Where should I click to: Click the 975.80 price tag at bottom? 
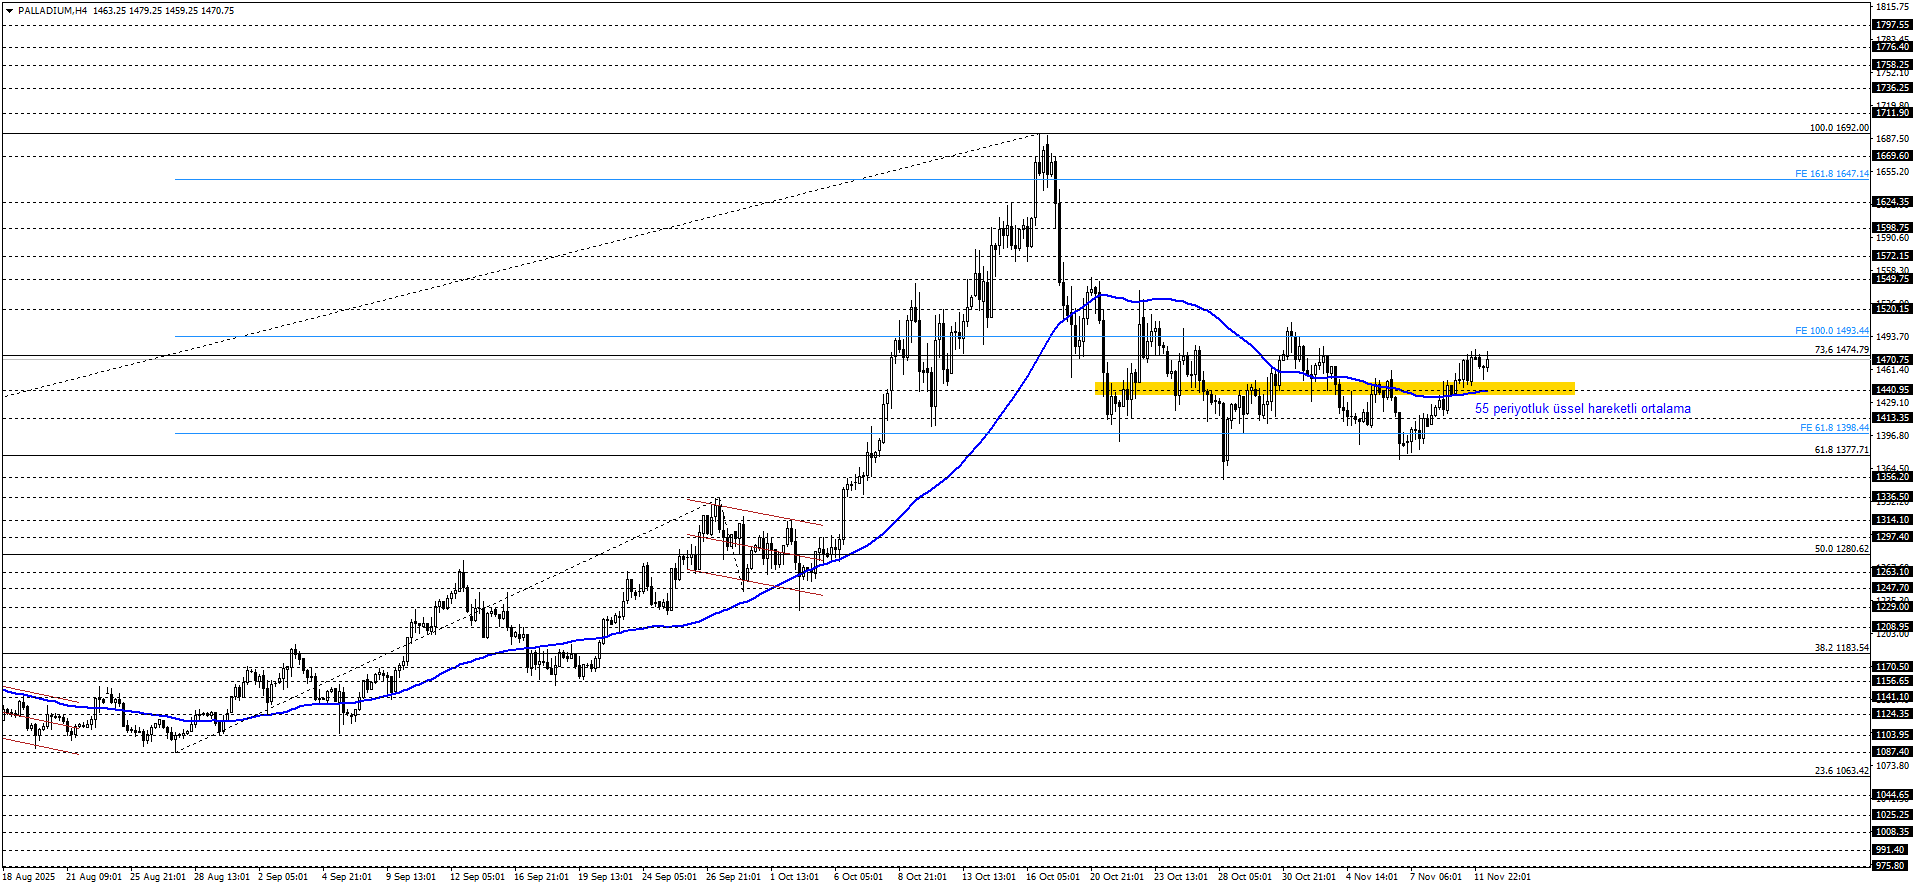1891,866
